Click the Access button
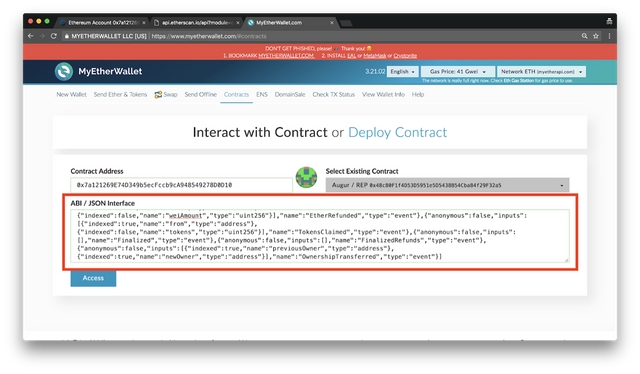The height and width of the screenshot is (374, 640). click(x=93, y=278)
